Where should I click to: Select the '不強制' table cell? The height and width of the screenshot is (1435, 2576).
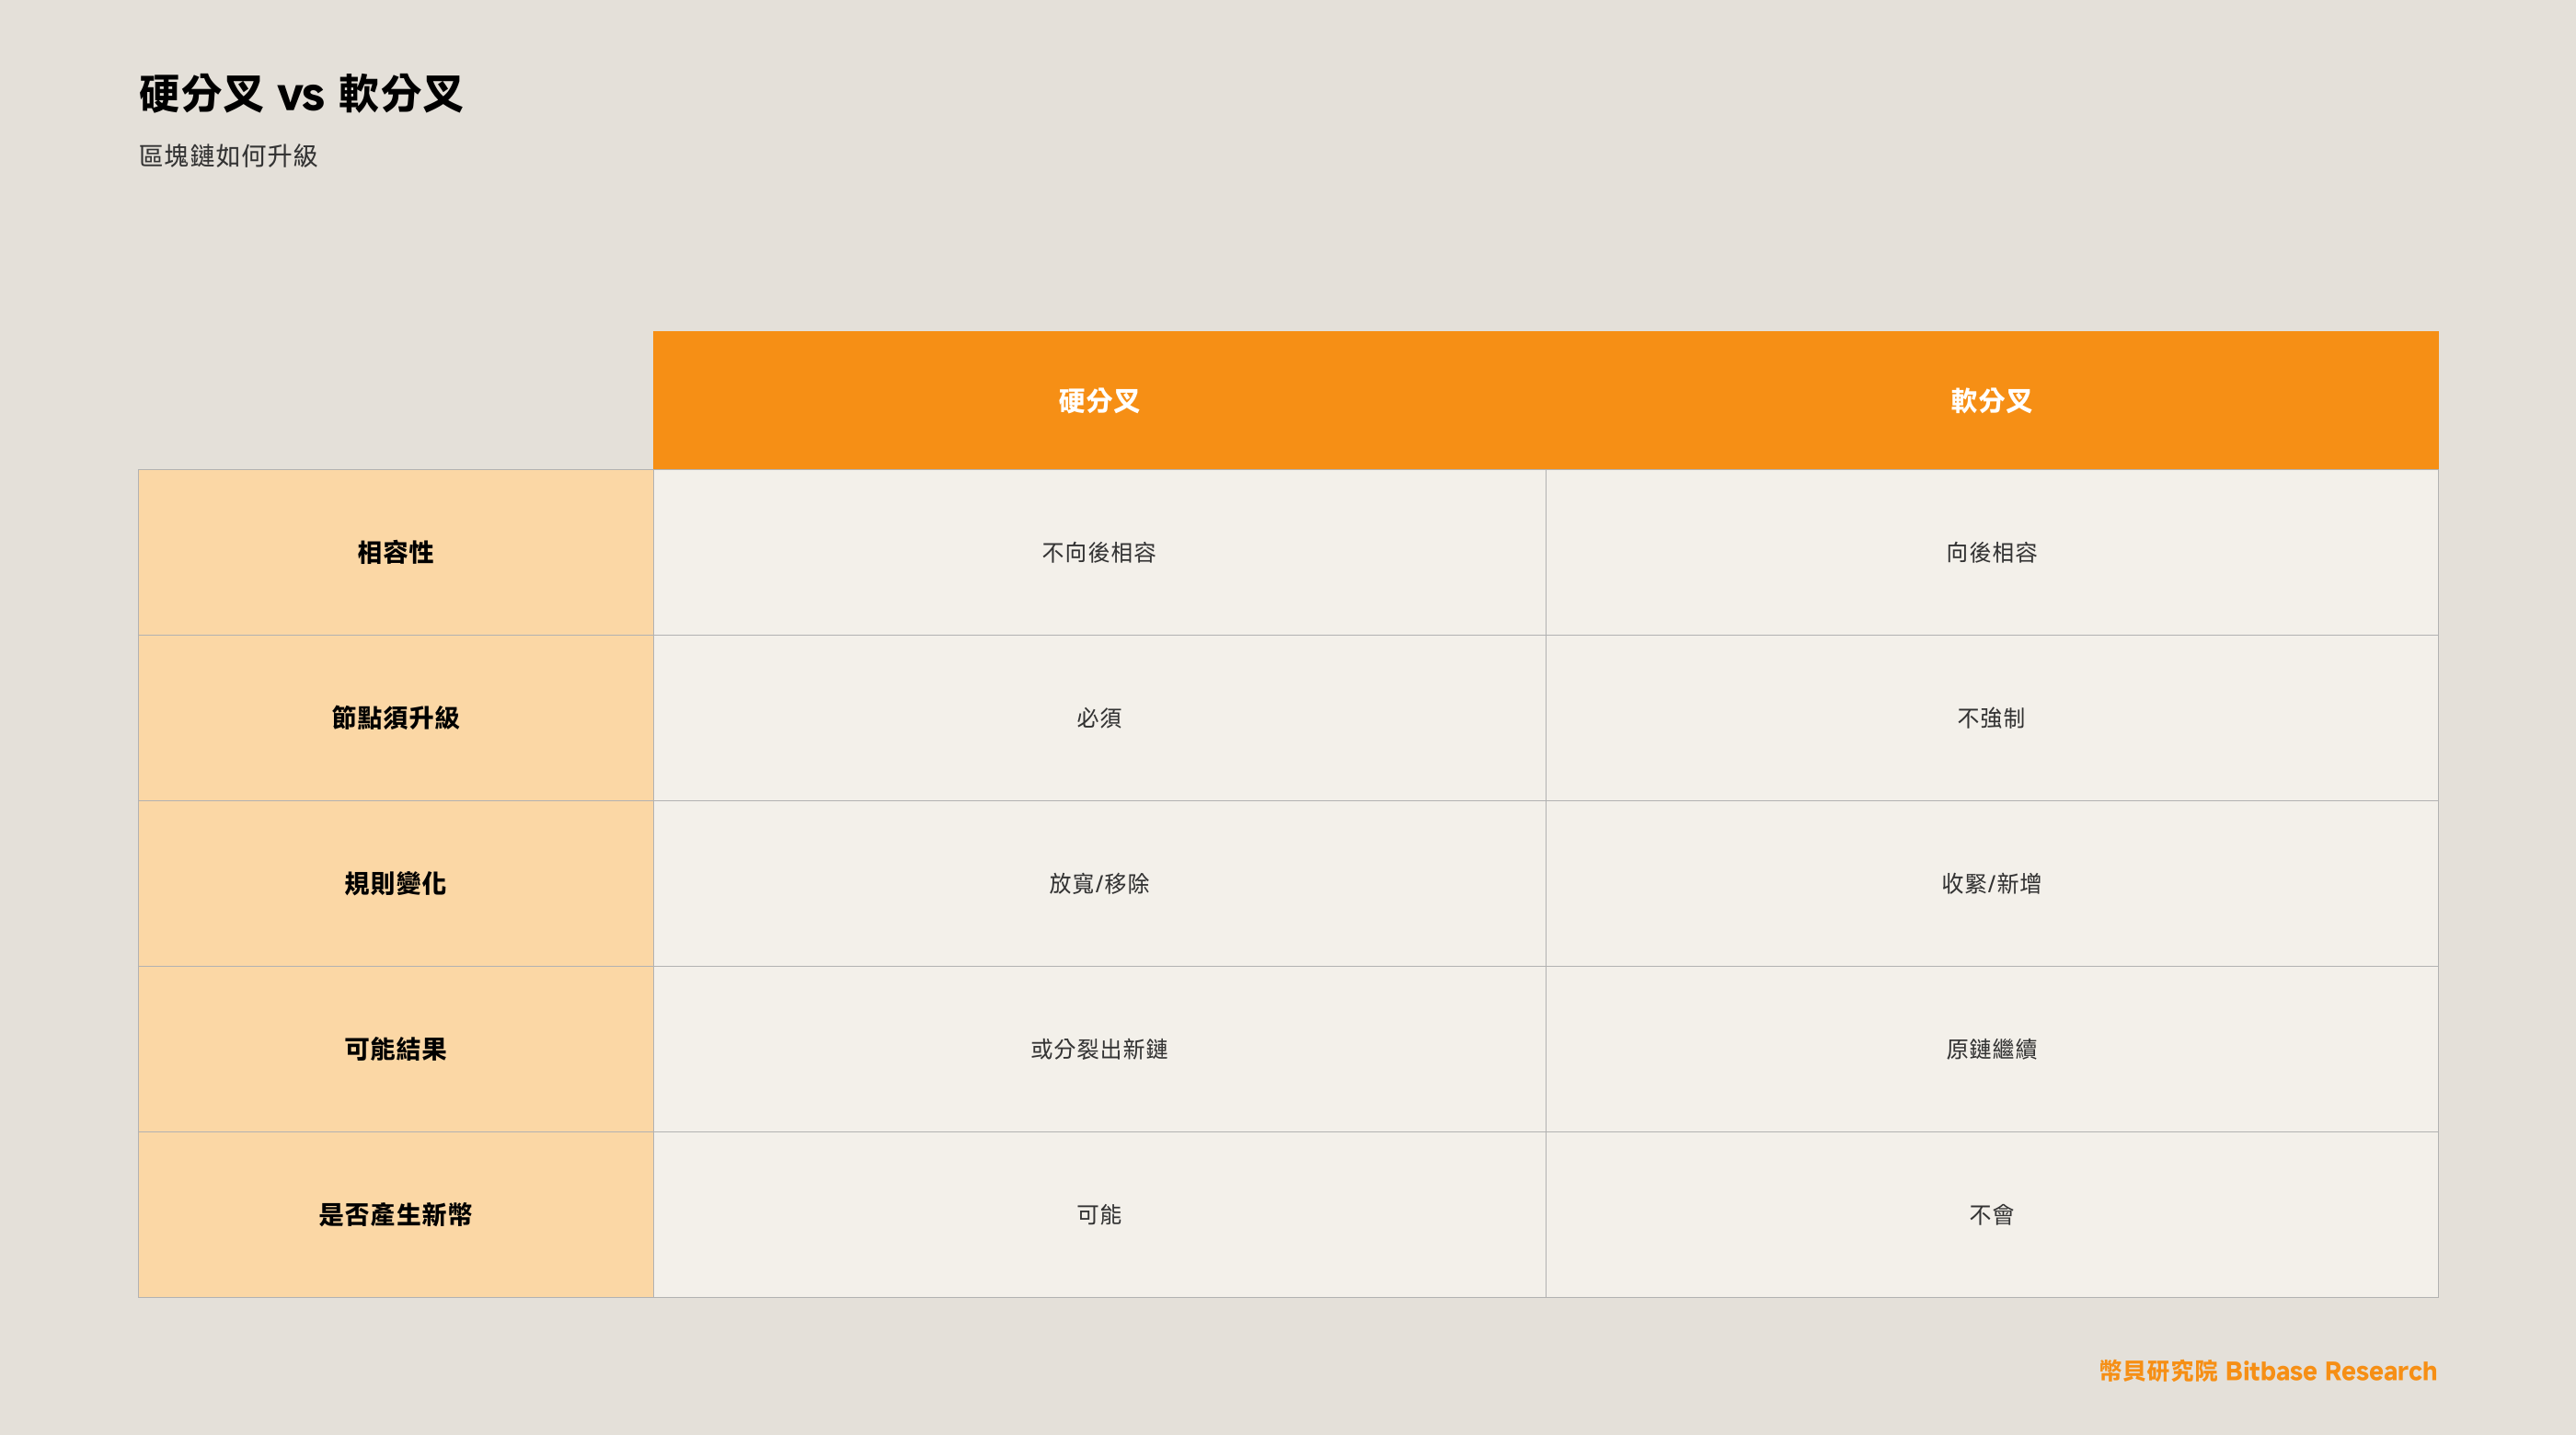pos(1992,718)
